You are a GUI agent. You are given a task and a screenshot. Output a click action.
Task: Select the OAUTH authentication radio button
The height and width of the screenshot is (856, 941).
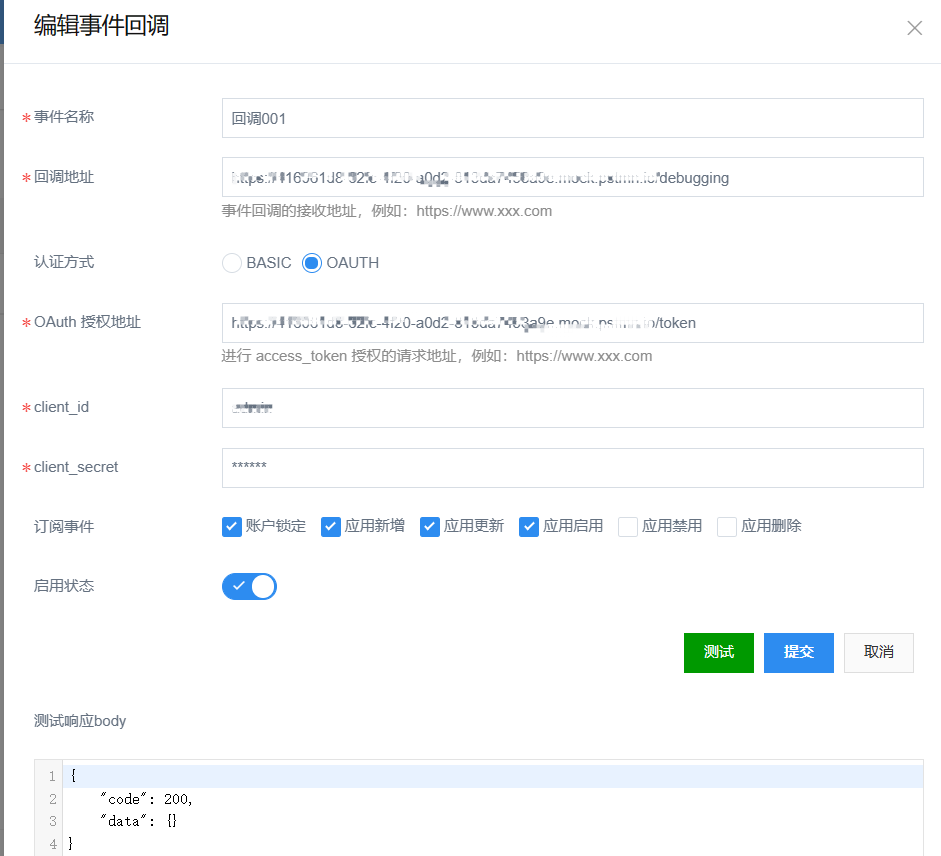pos(312,263)
